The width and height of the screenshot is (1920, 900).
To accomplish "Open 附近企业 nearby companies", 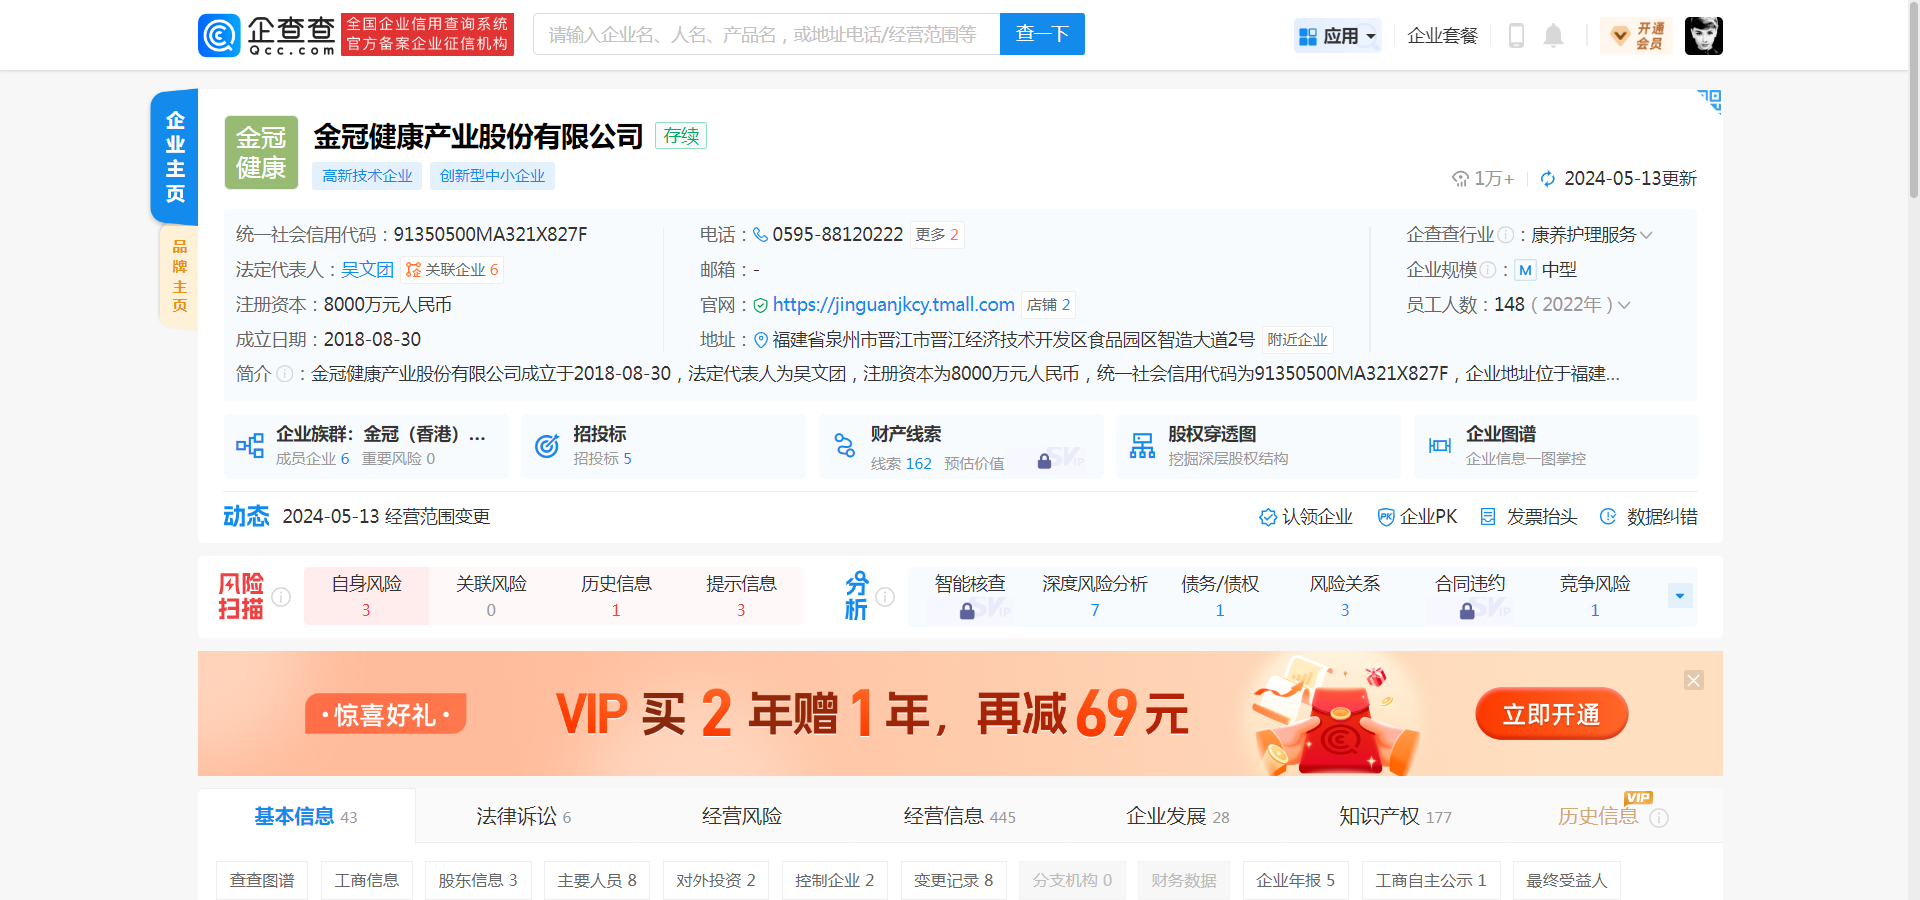I will (x=1297, y=340).
